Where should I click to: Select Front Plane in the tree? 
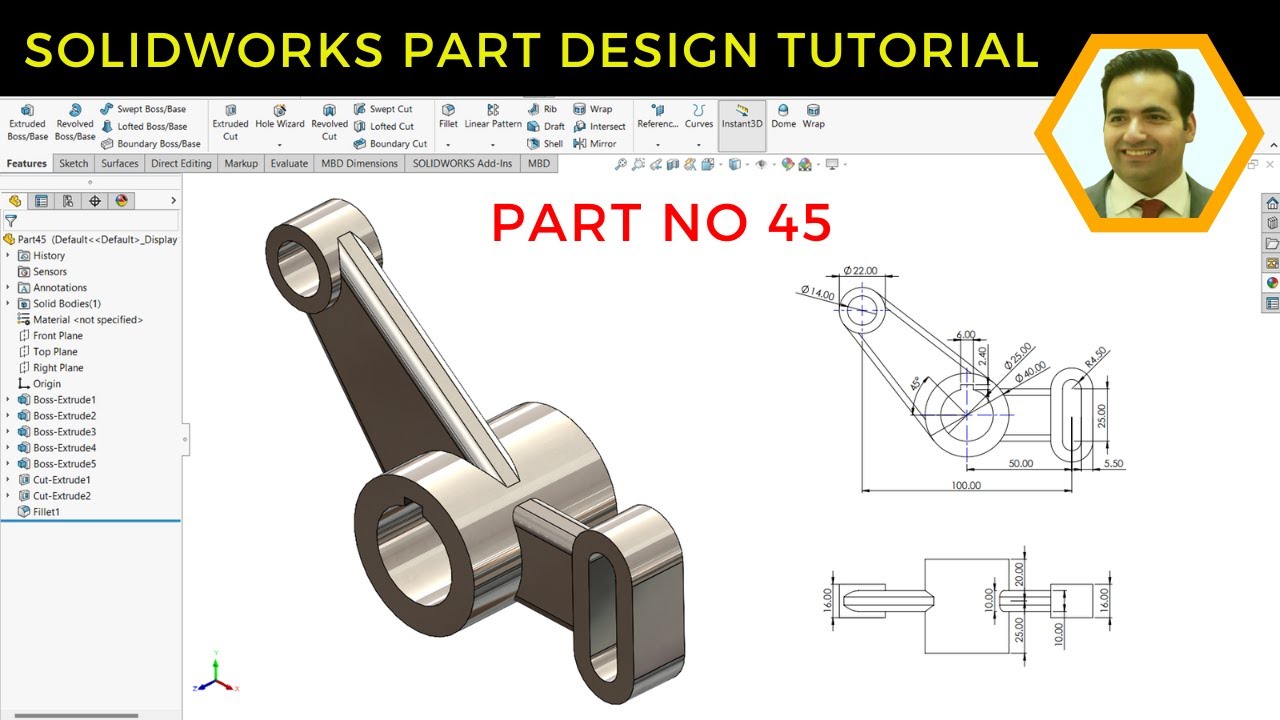coord(50,336)
